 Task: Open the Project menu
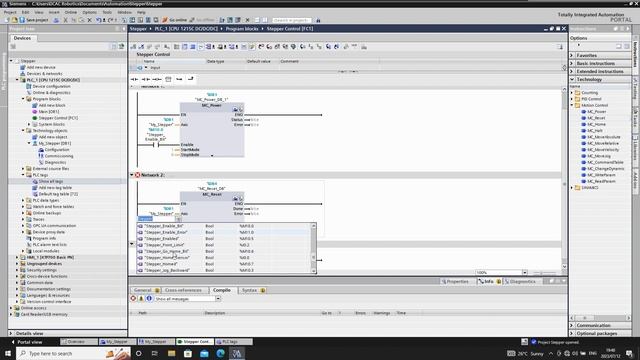(10, 12)
